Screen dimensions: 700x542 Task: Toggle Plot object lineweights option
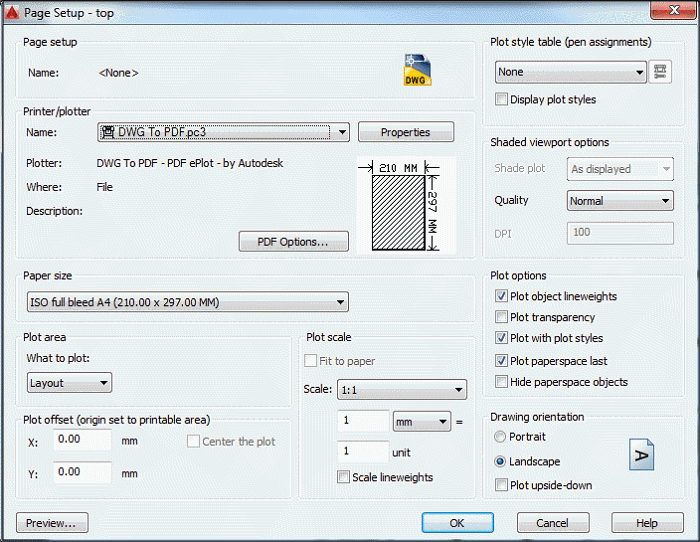click(502, 296)
